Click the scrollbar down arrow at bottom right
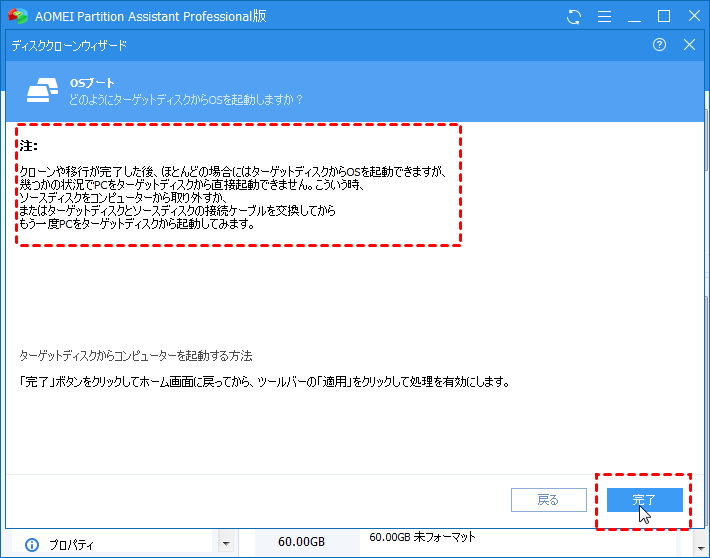Viewport: 710px width, 558px height. [x=701, y=548]
